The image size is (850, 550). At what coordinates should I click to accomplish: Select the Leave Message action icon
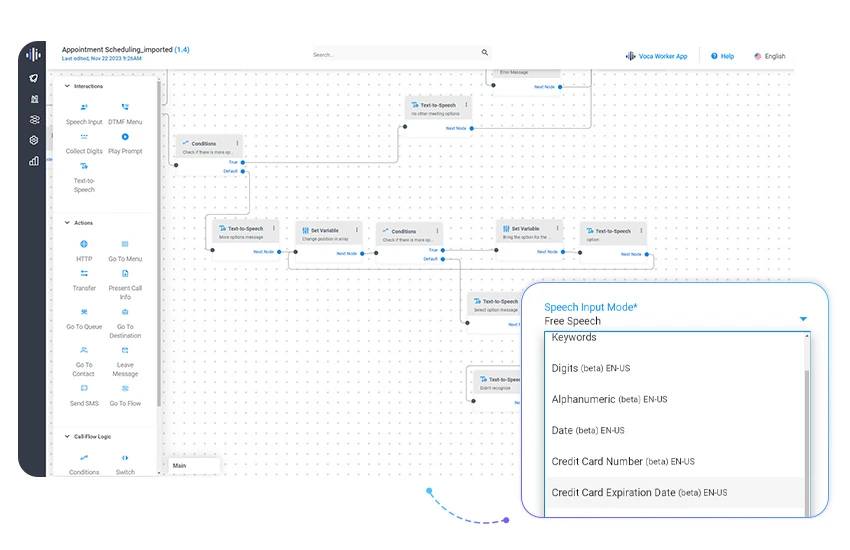[x=125, y=350]
